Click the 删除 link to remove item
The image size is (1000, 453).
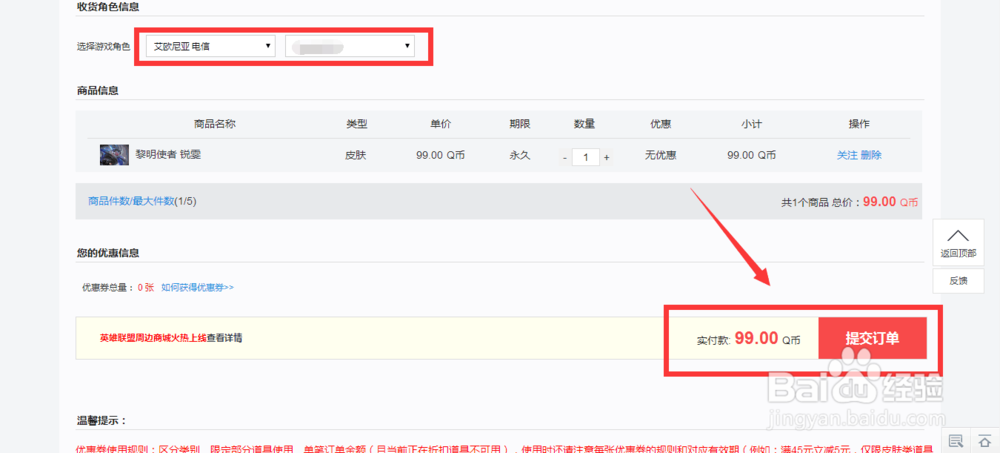pos(871,155)
